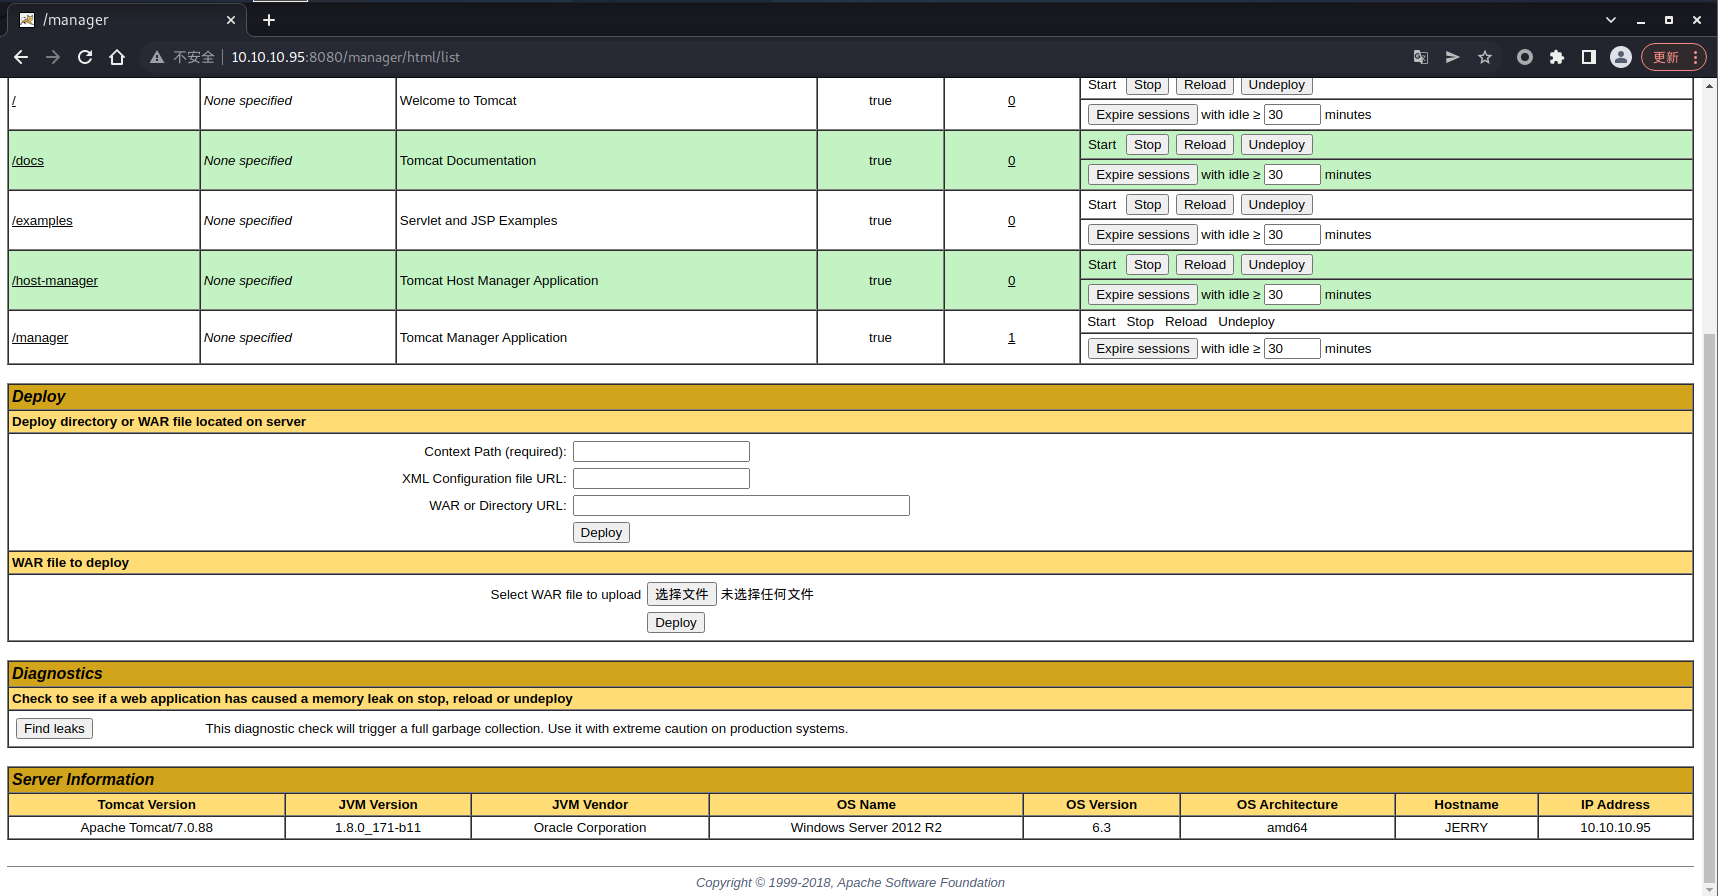Reload the page with the refresh icon
Viewport: 1718px width, 896px height.
85,57
